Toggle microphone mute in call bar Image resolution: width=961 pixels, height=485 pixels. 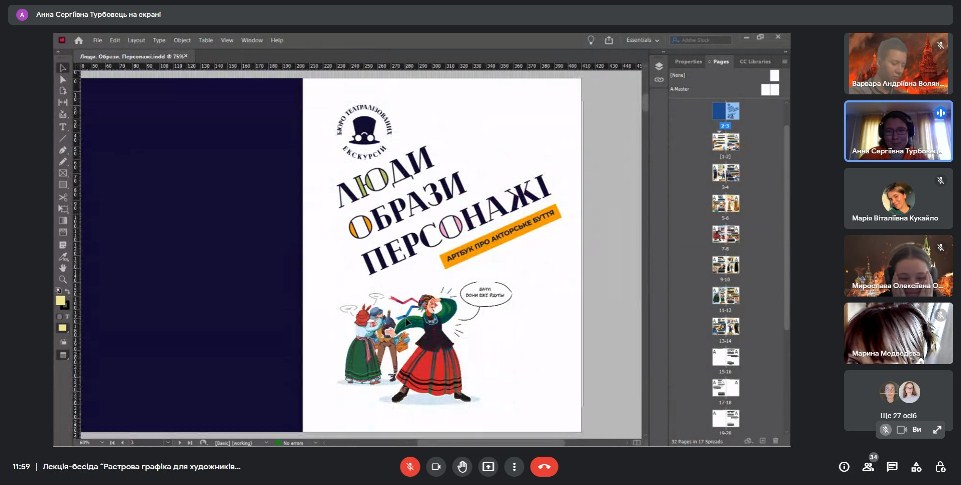[410, 466]
